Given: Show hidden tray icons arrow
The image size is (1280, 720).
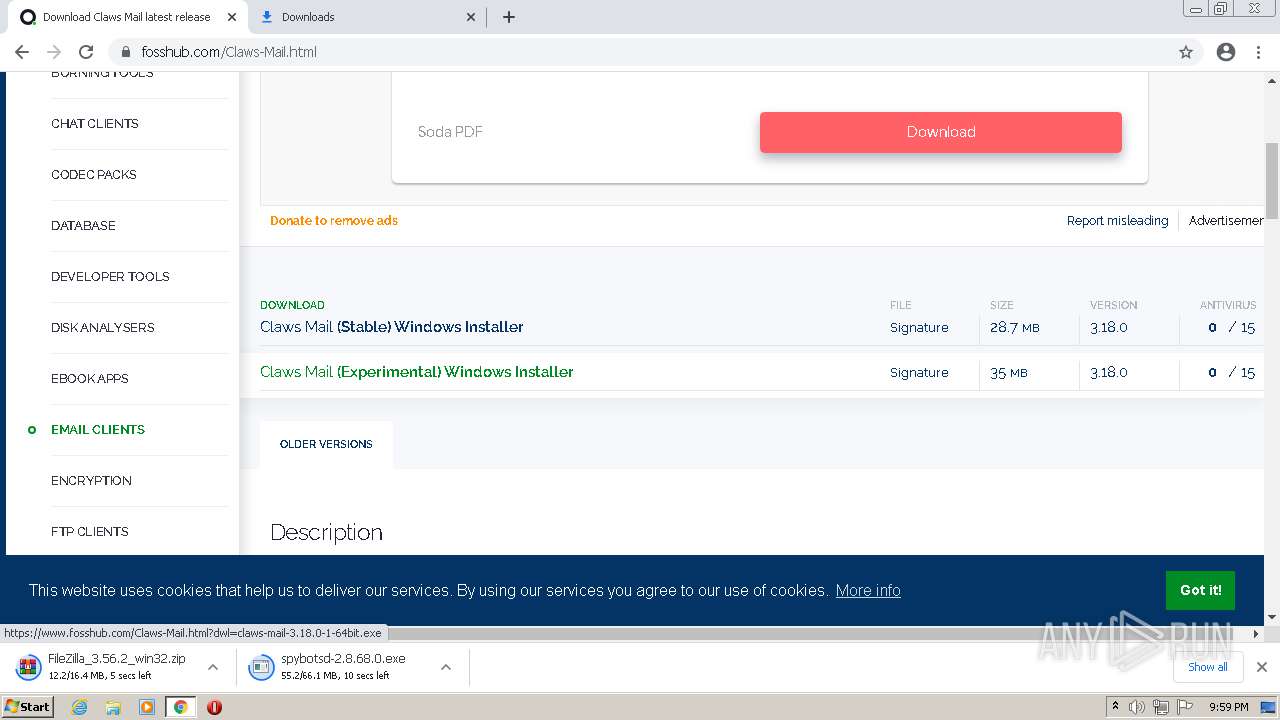Looking at the screenshot, I should 1115,707.
